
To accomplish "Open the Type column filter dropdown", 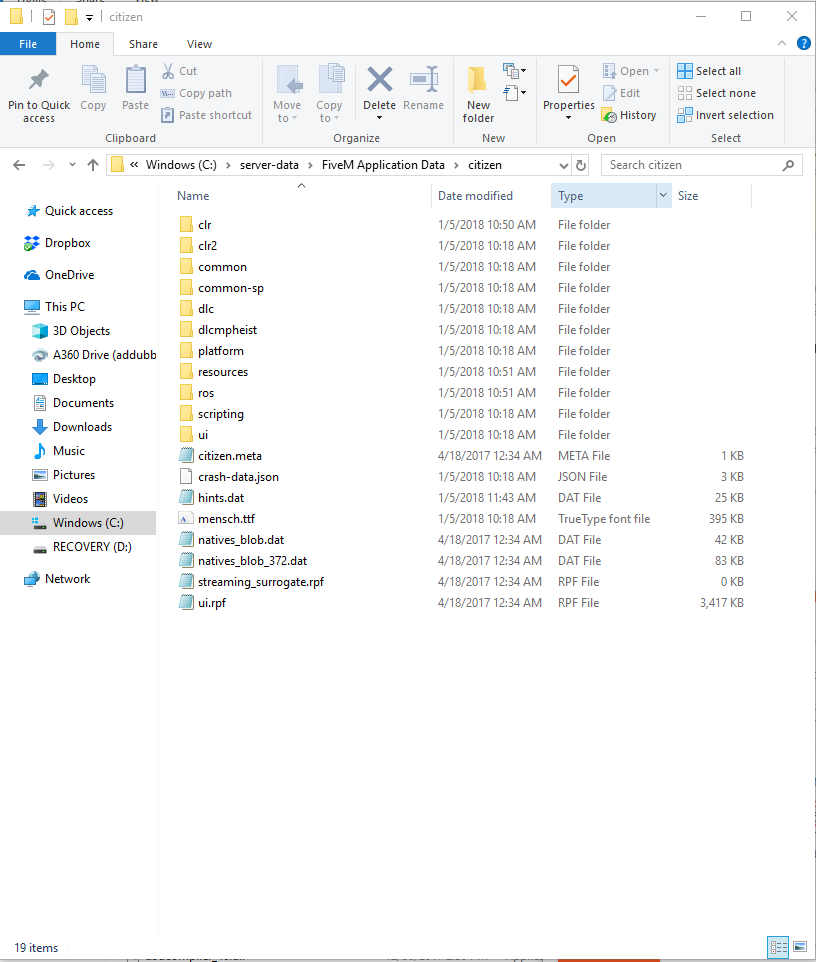I will click(663, 196).
